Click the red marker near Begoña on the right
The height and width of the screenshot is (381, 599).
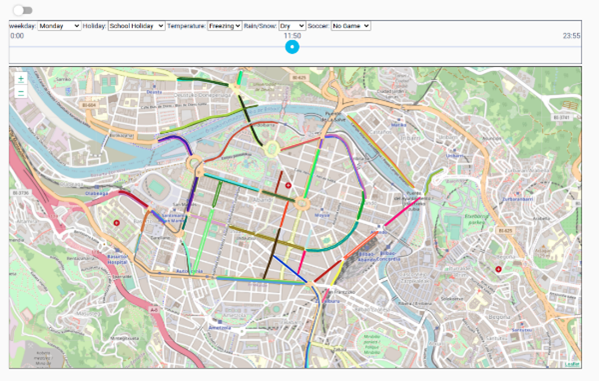tap(498, 269)
